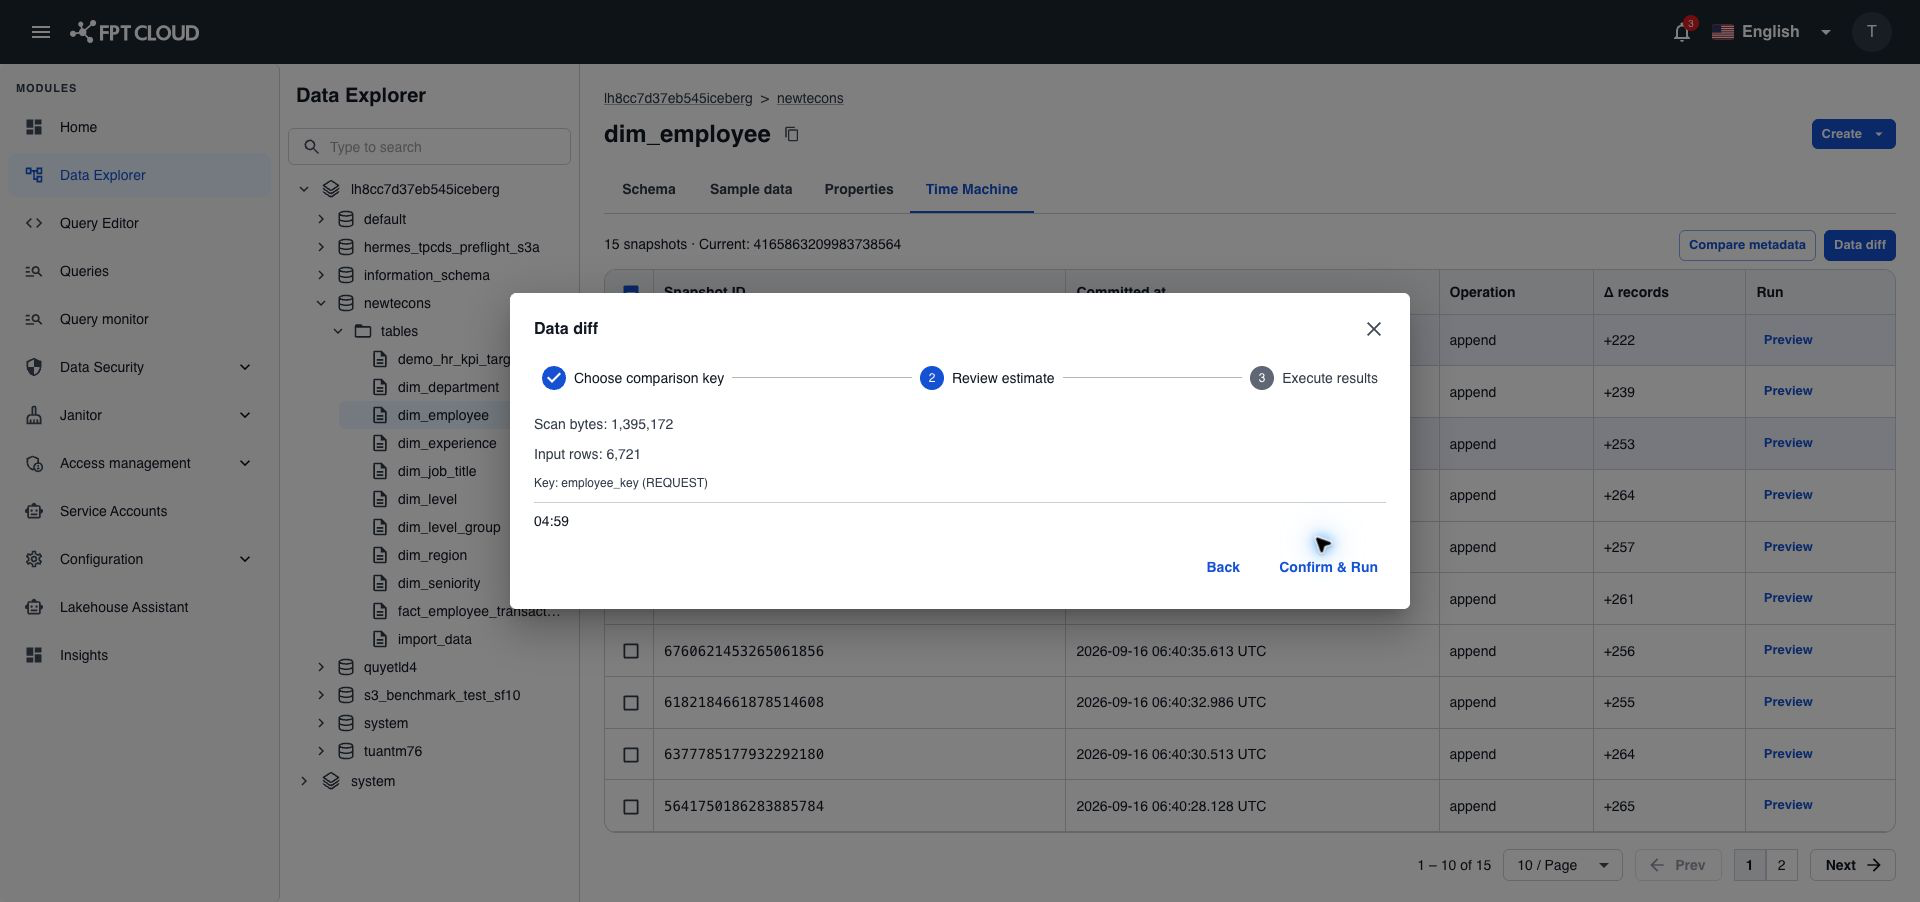Click the Home sidebar icon
This screenshot has height=902, width=1920.
(x=34, y=127)
